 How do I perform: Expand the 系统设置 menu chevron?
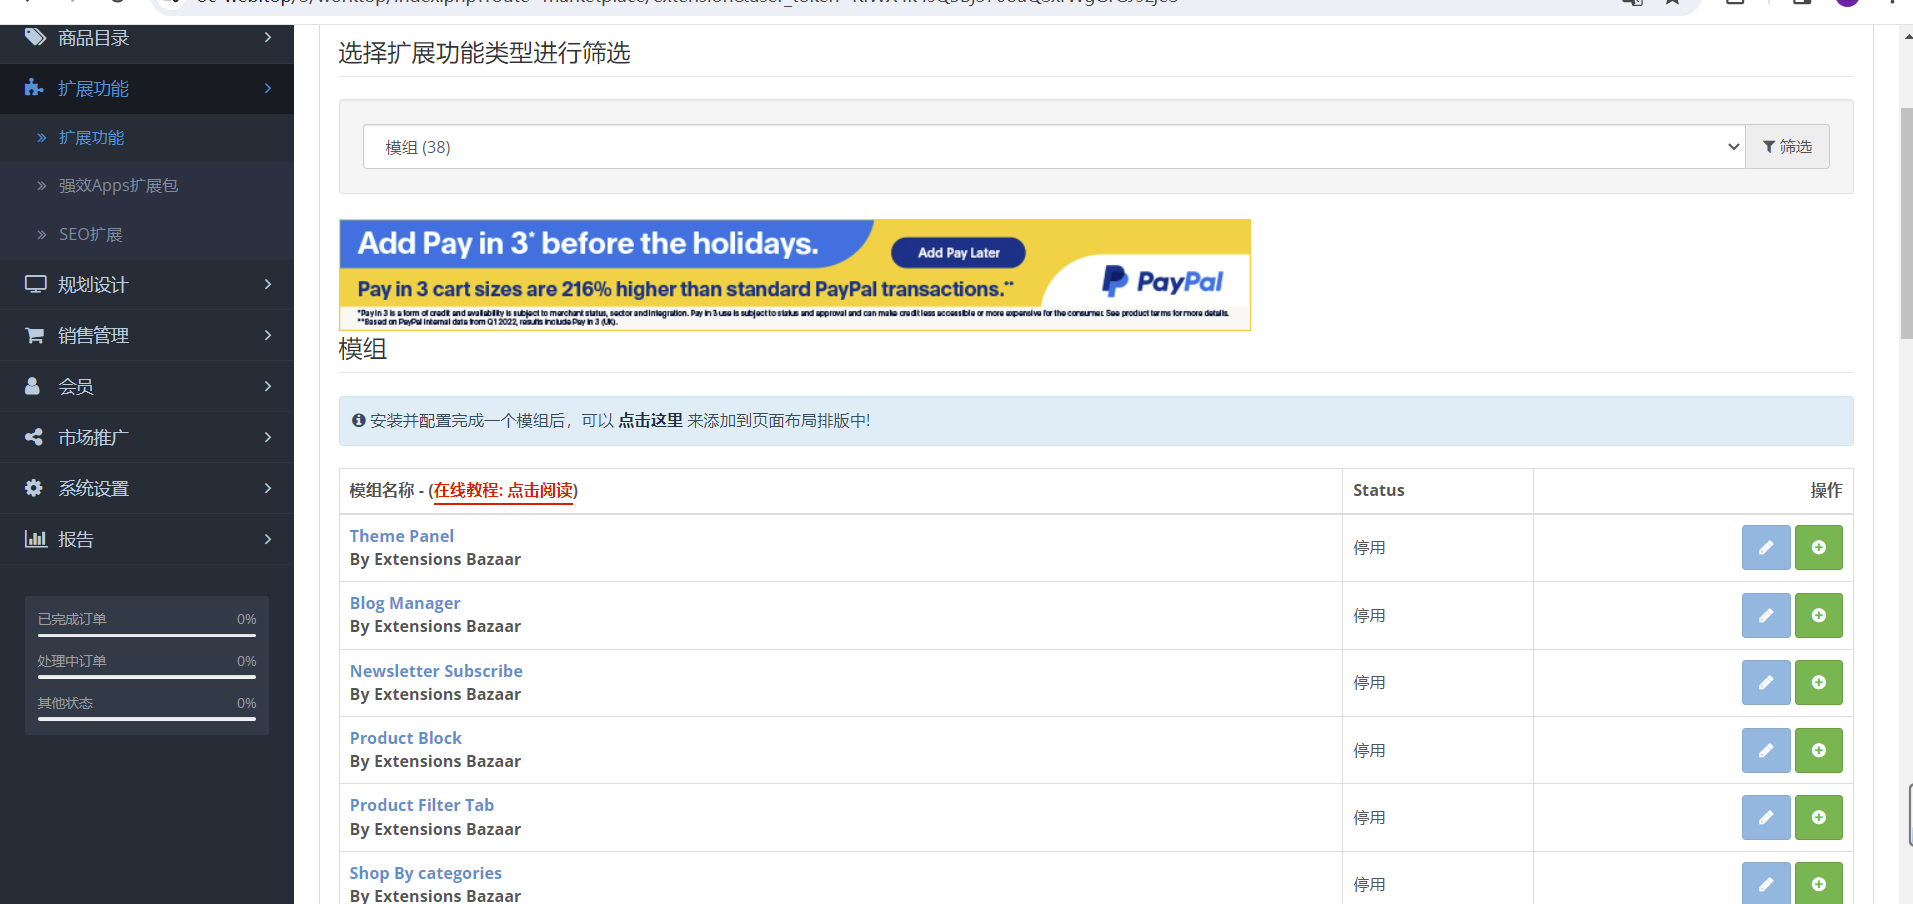point(268,488)
